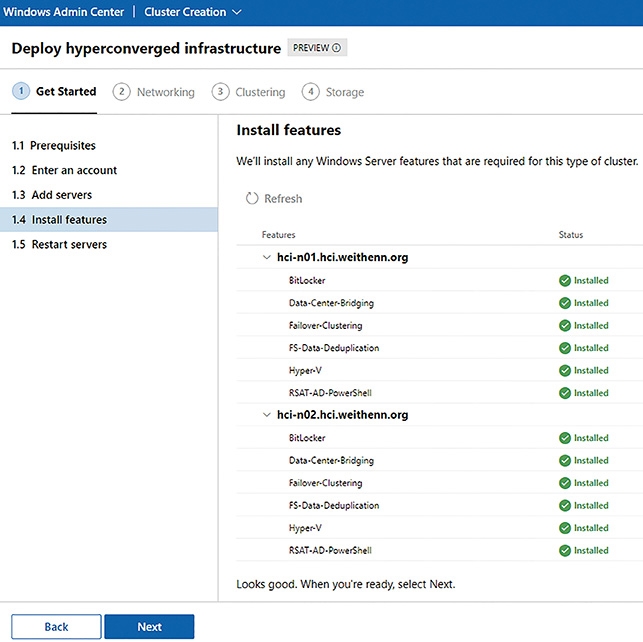Viewport: 643px width, 642px height.
Task: Click the step 4 circle icon for Storage
Action: (x=310, y=92)
